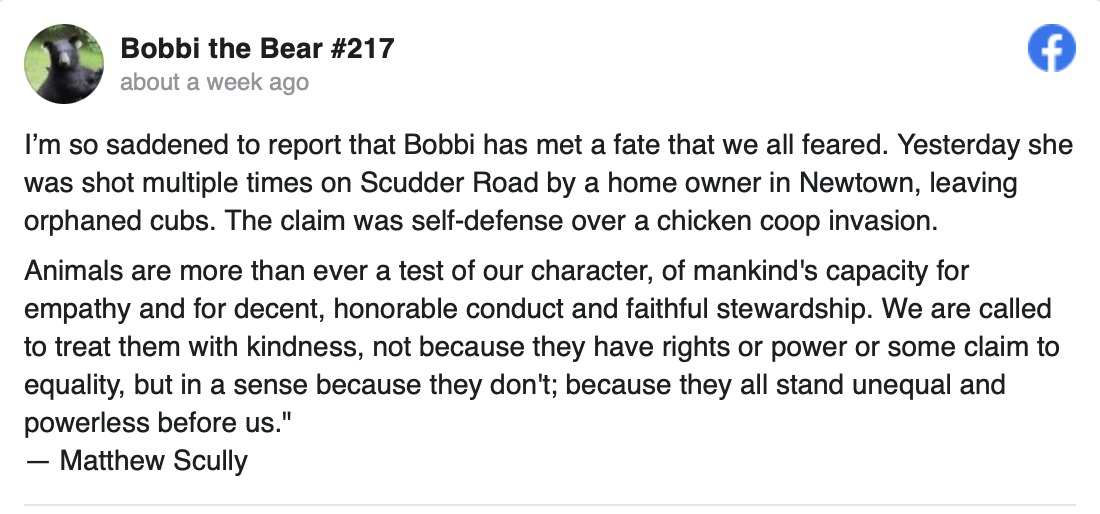Click the paragraph starting 'I'm so saddened'

pyautogui.click(x=549, y=183)
